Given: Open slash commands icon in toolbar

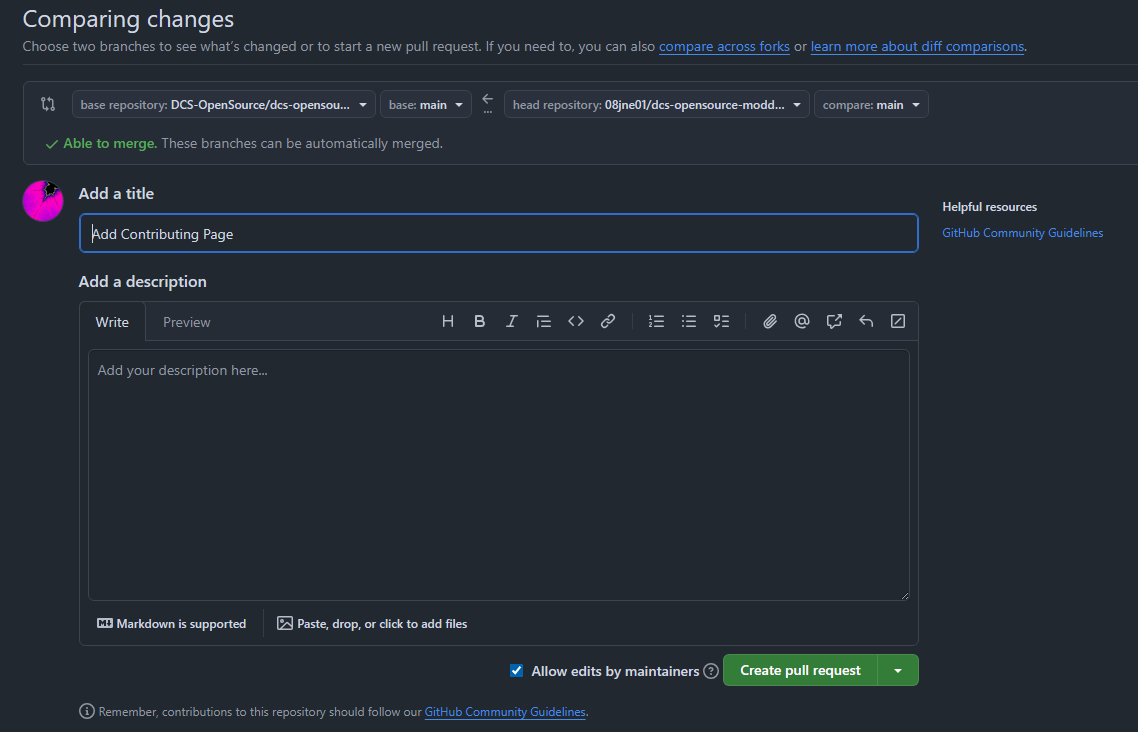Looking at the screenshot, I should coord(898,321).
